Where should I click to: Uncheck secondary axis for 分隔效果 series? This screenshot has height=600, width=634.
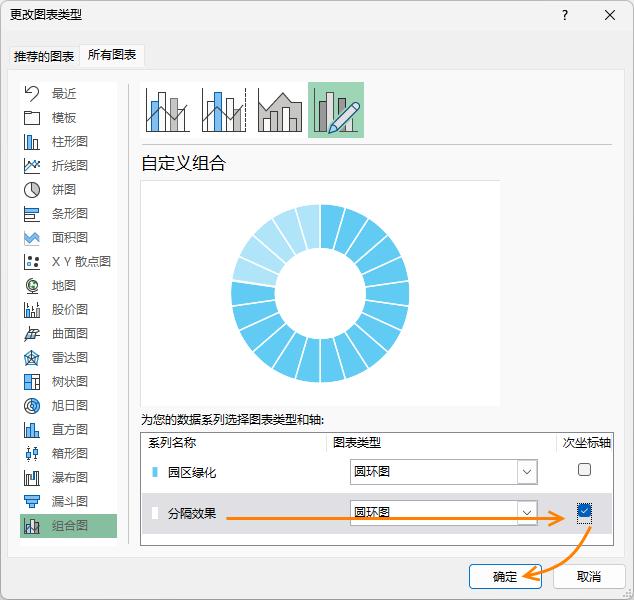pyautogui.click(x=585, y=512)
